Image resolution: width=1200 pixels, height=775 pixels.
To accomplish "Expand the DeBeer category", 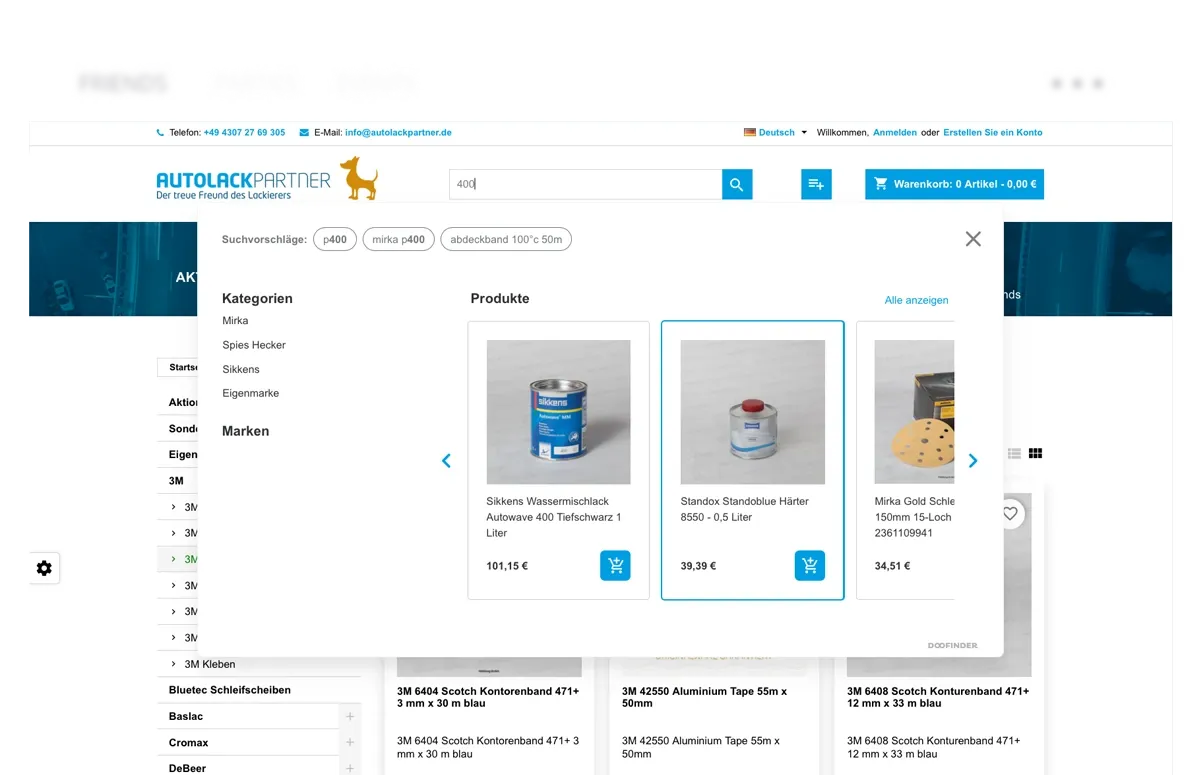I will click(350, 768).
